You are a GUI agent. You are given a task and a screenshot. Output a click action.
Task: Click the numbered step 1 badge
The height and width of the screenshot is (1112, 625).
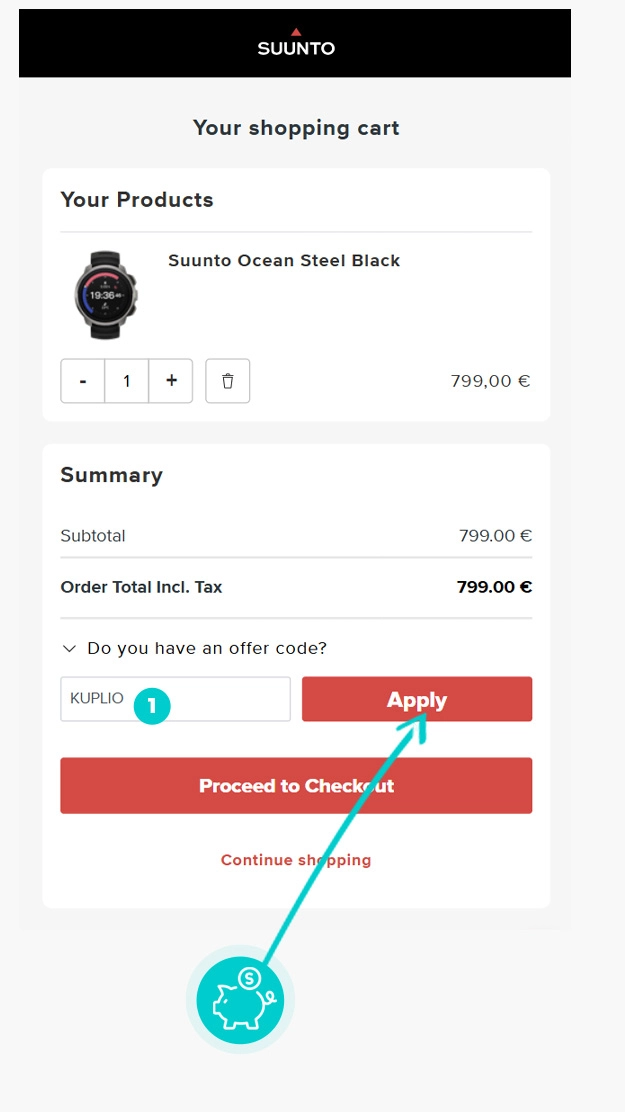pyautogui.click(x=152, y=705)
